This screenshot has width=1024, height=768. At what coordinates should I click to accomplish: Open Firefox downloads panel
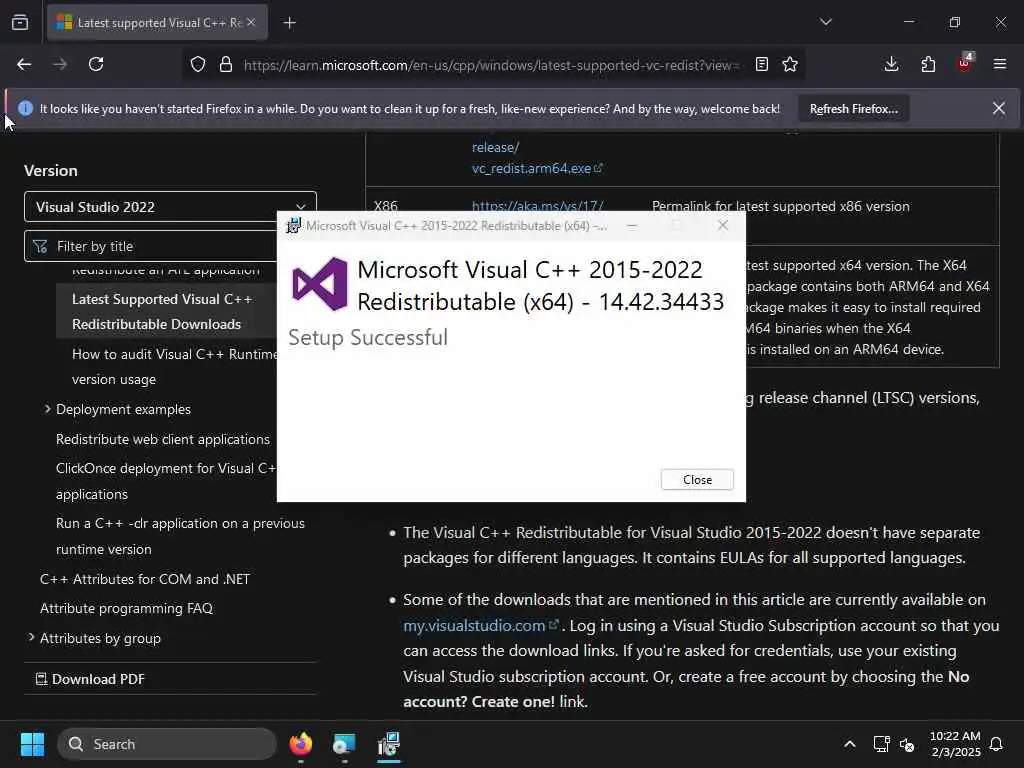coord(891,64)
